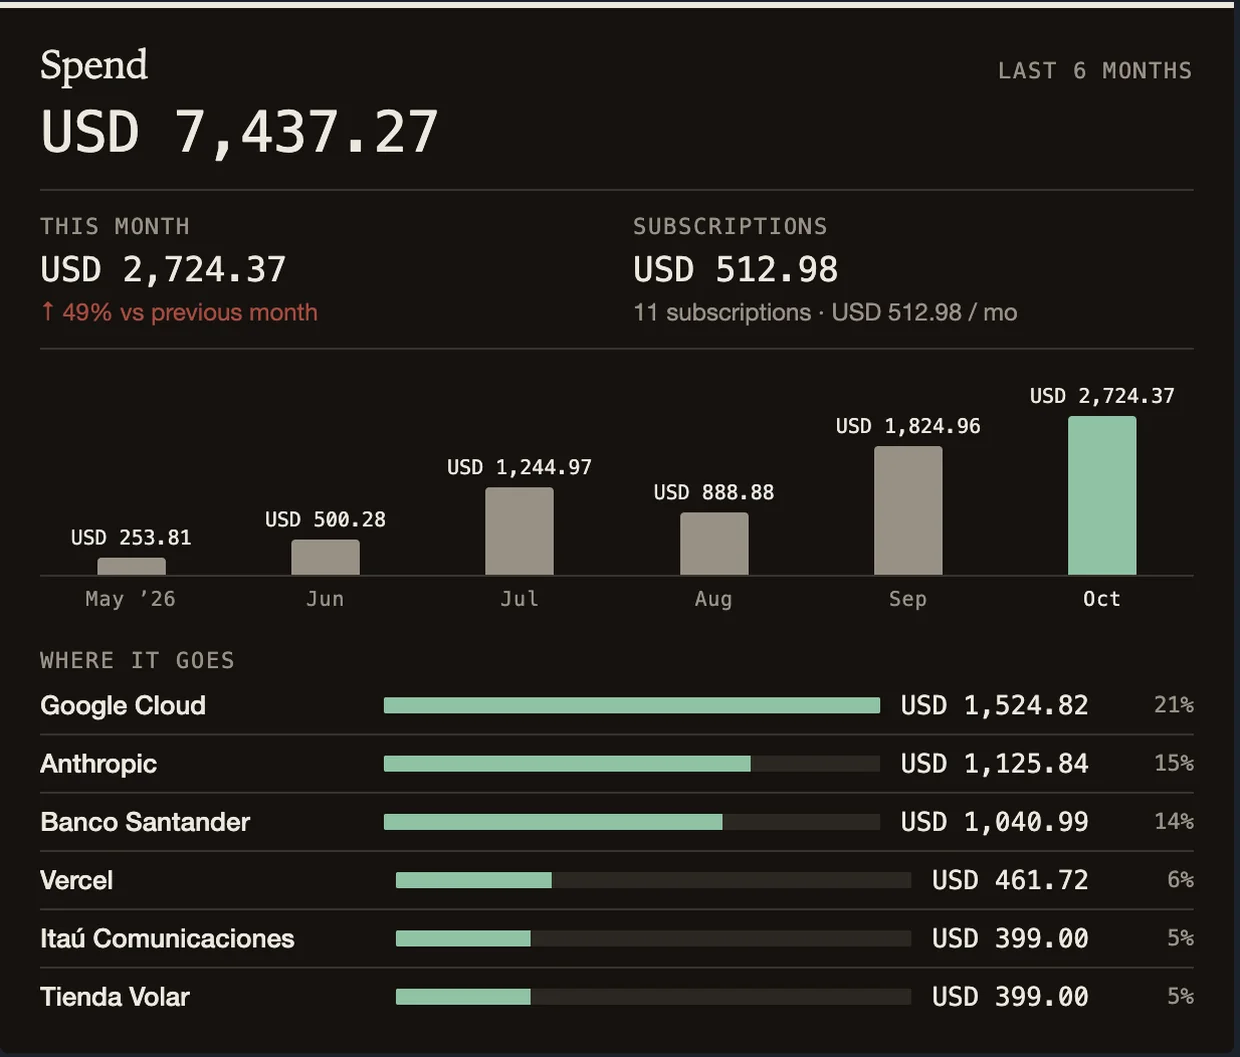Click the USD 1,244.97 bar label
Screen dimensions: 1240x1057
(x=519, y=467)
